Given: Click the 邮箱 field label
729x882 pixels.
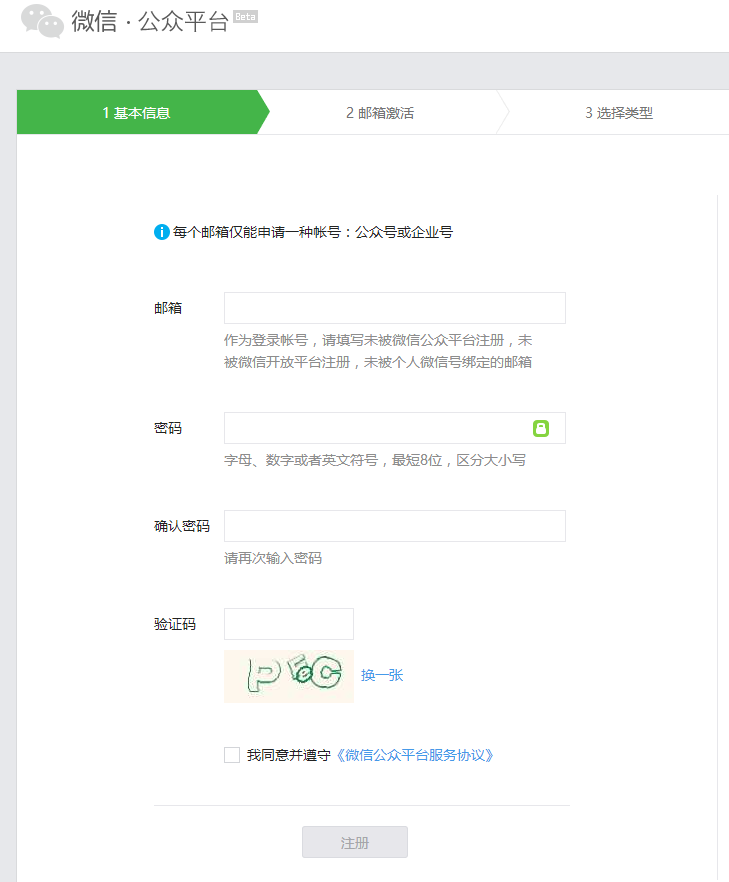Looking at the screenshot, I should click(168, 308).
